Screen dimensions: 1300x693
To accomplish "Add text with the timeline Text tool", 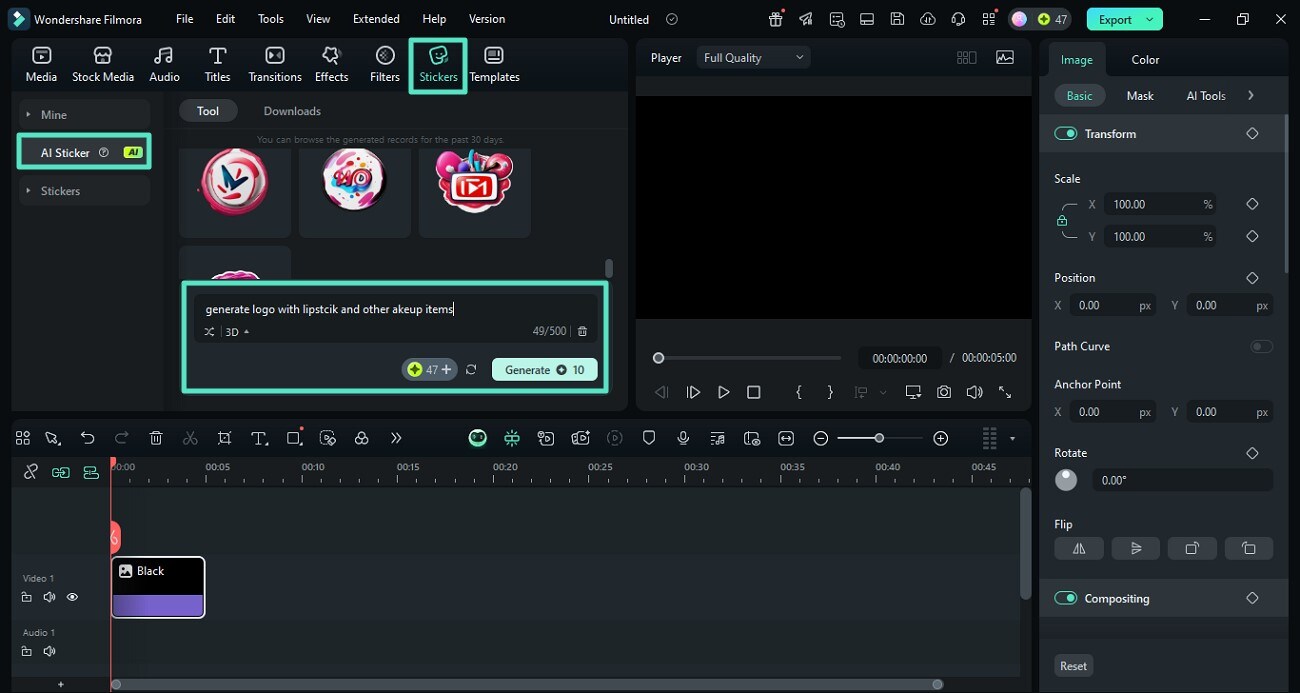I will pyautogui.click(x=259, y=438).
